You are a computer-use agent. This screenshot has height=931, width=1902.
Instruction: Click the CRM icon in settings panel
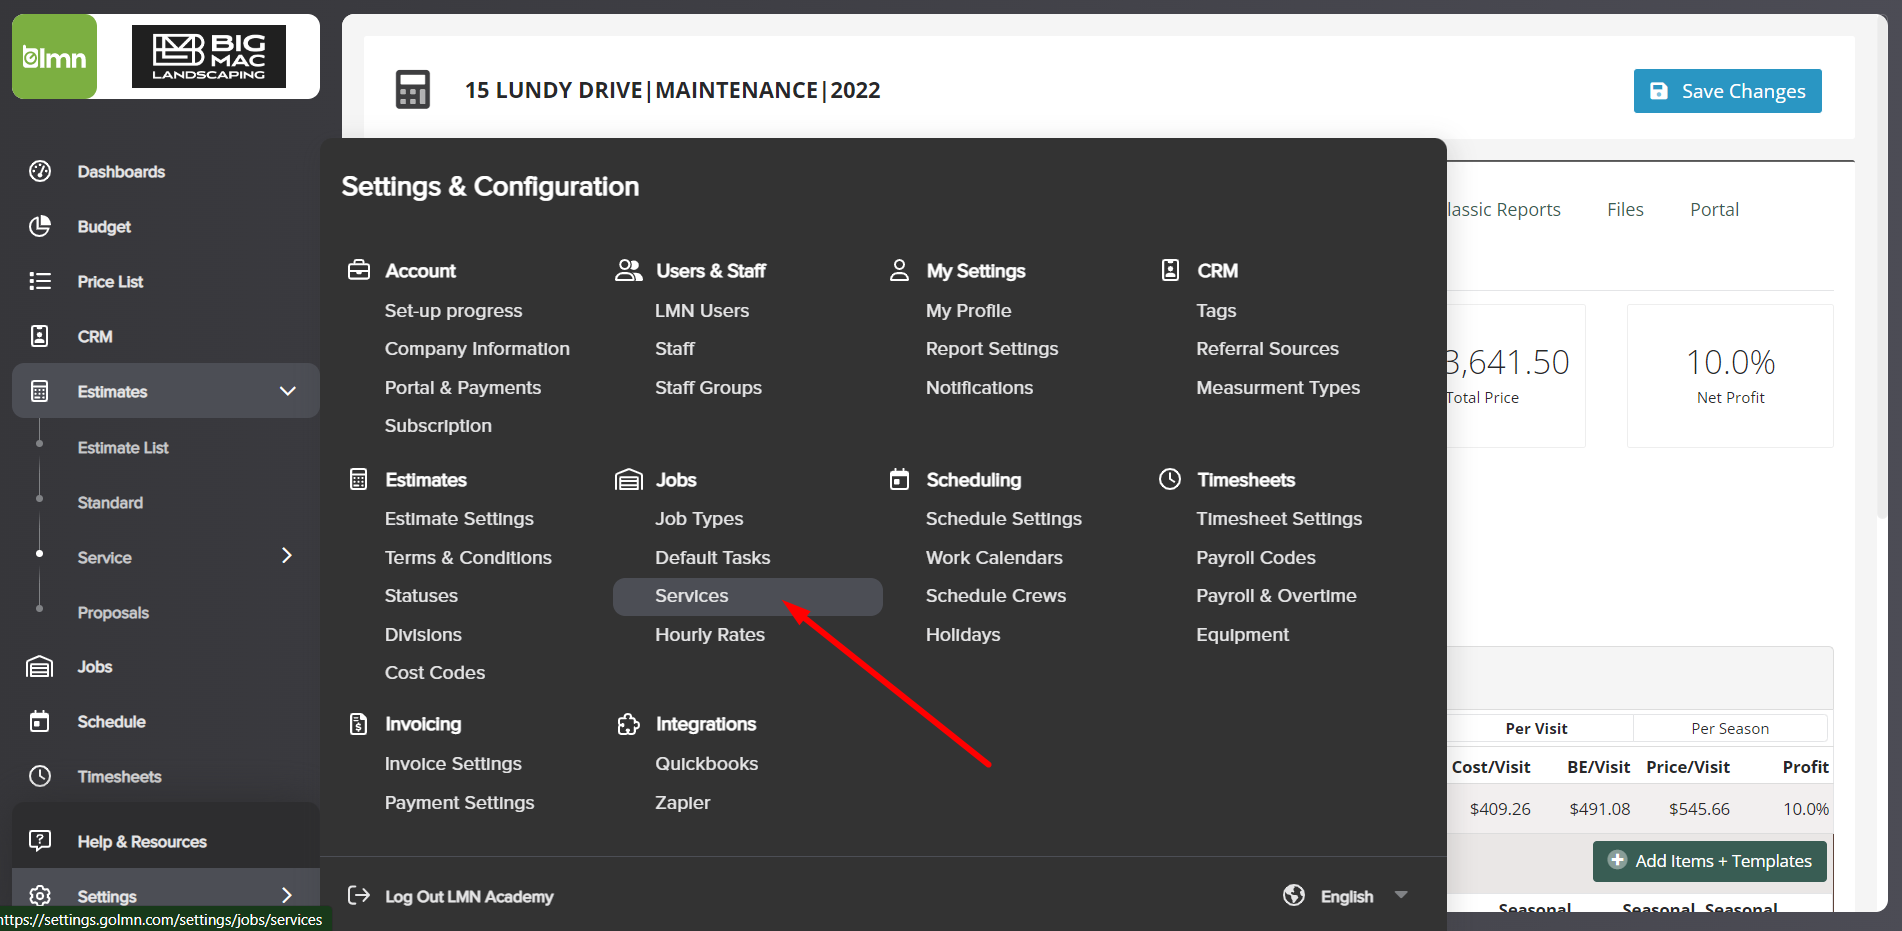(1170, 270)
